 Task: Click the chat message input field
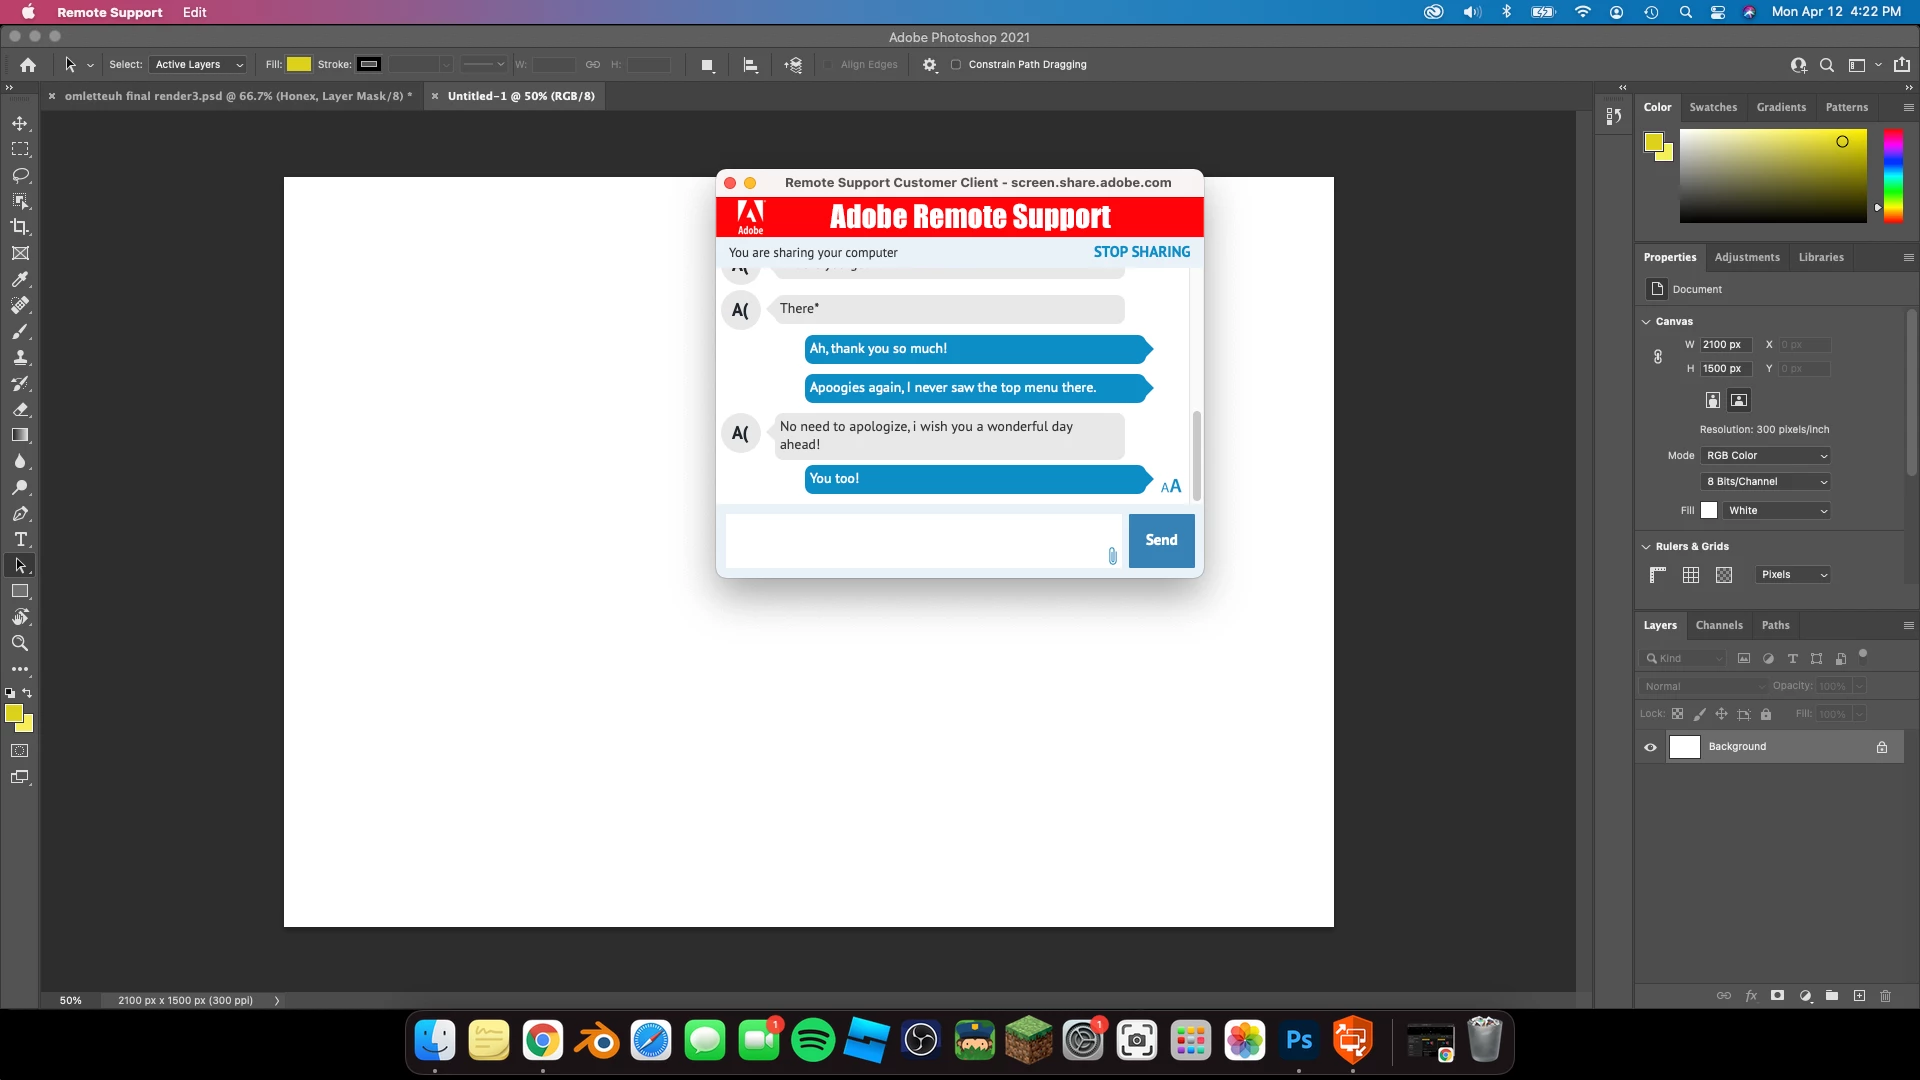pyautogui.click(x=915, y=540)
